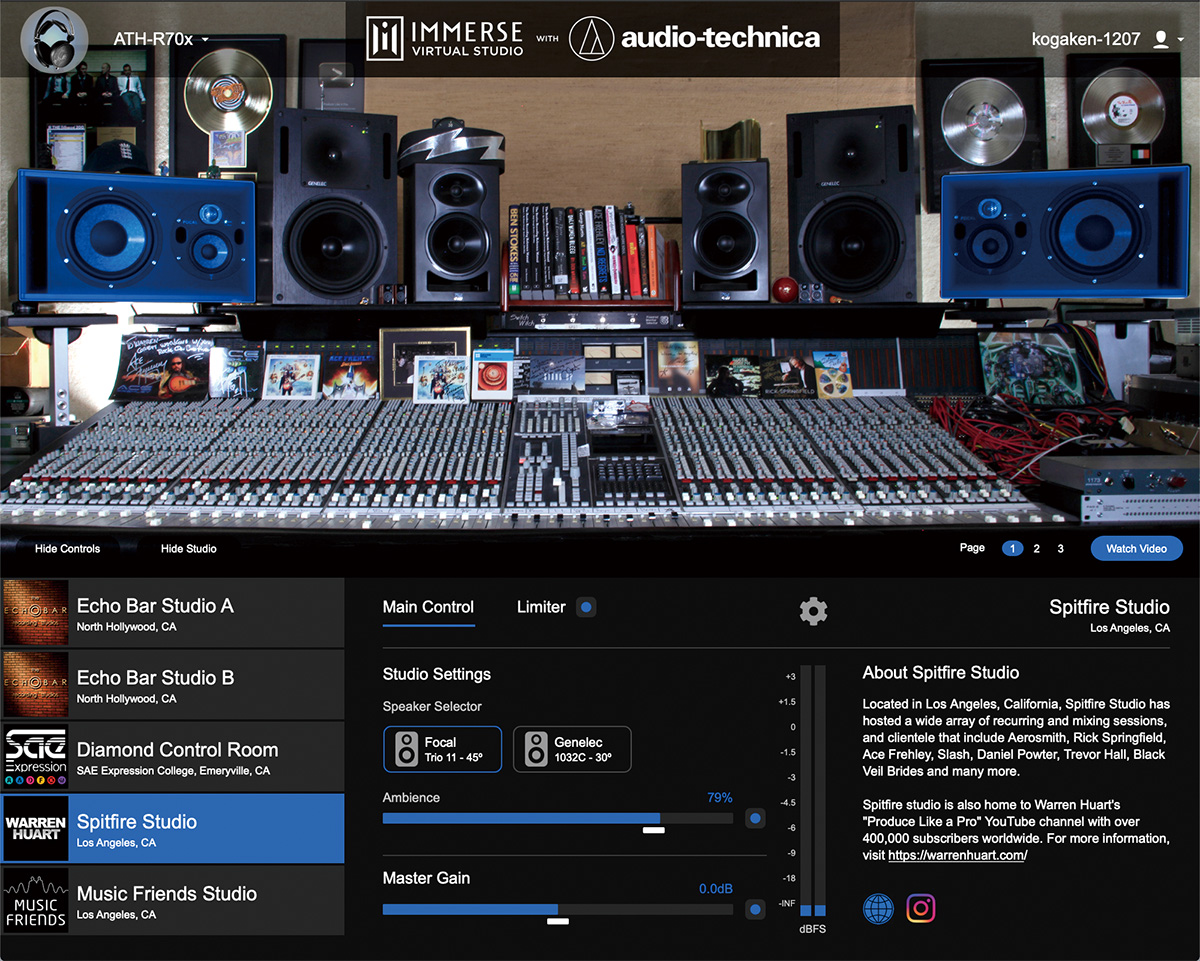
Task: Click the Watch Video button
Action: 1136,549
